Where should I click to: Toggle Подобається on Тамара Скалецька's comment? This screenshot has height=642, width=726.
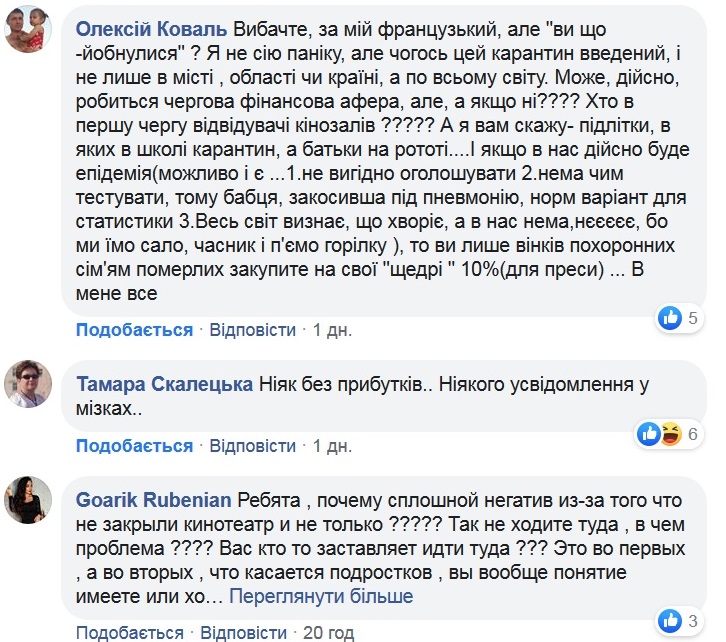coord(134,446)
